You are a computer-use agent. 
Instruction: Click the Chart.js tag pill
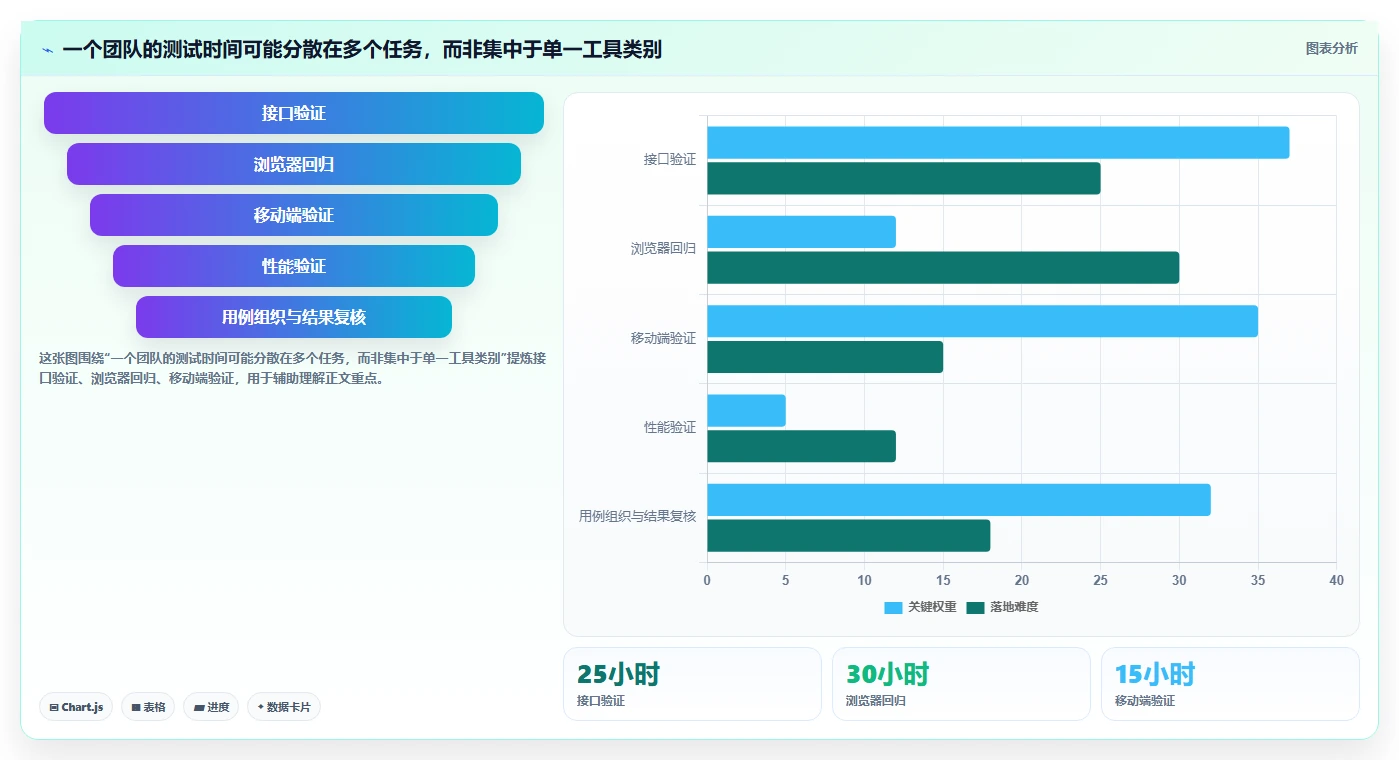click(x=76, y=707)
